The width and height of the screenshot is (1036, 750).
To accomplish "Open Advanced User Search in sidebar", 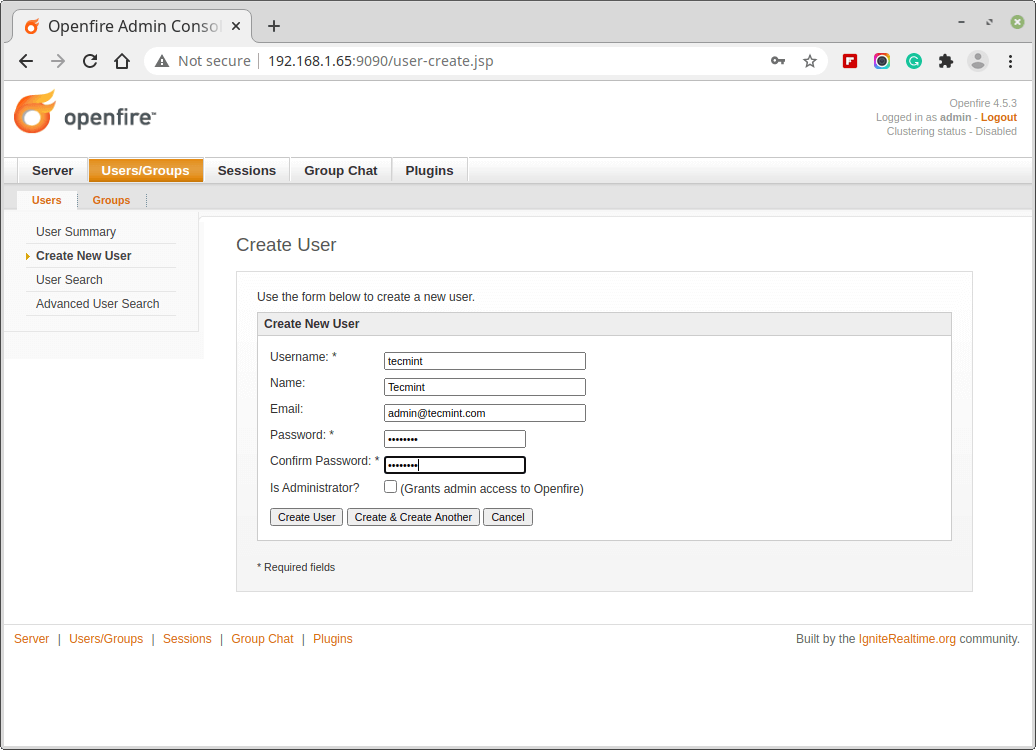I will pos(98,304).
